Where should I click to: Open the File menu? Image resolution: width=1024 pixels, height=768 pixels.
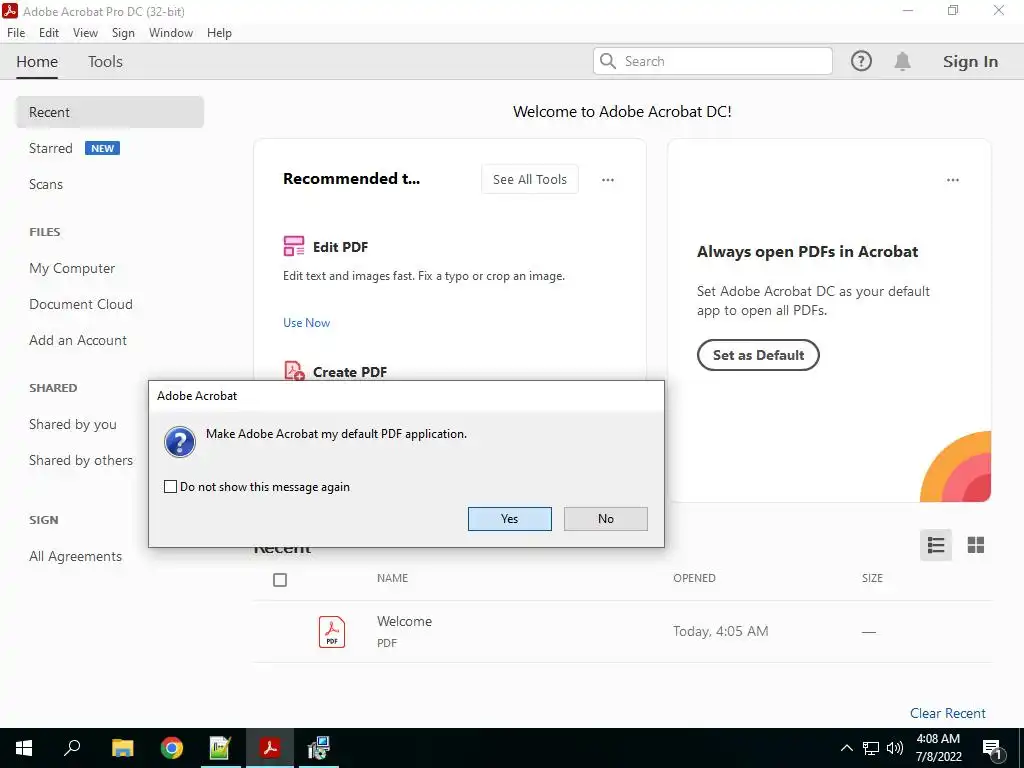(x=16, y=33)
